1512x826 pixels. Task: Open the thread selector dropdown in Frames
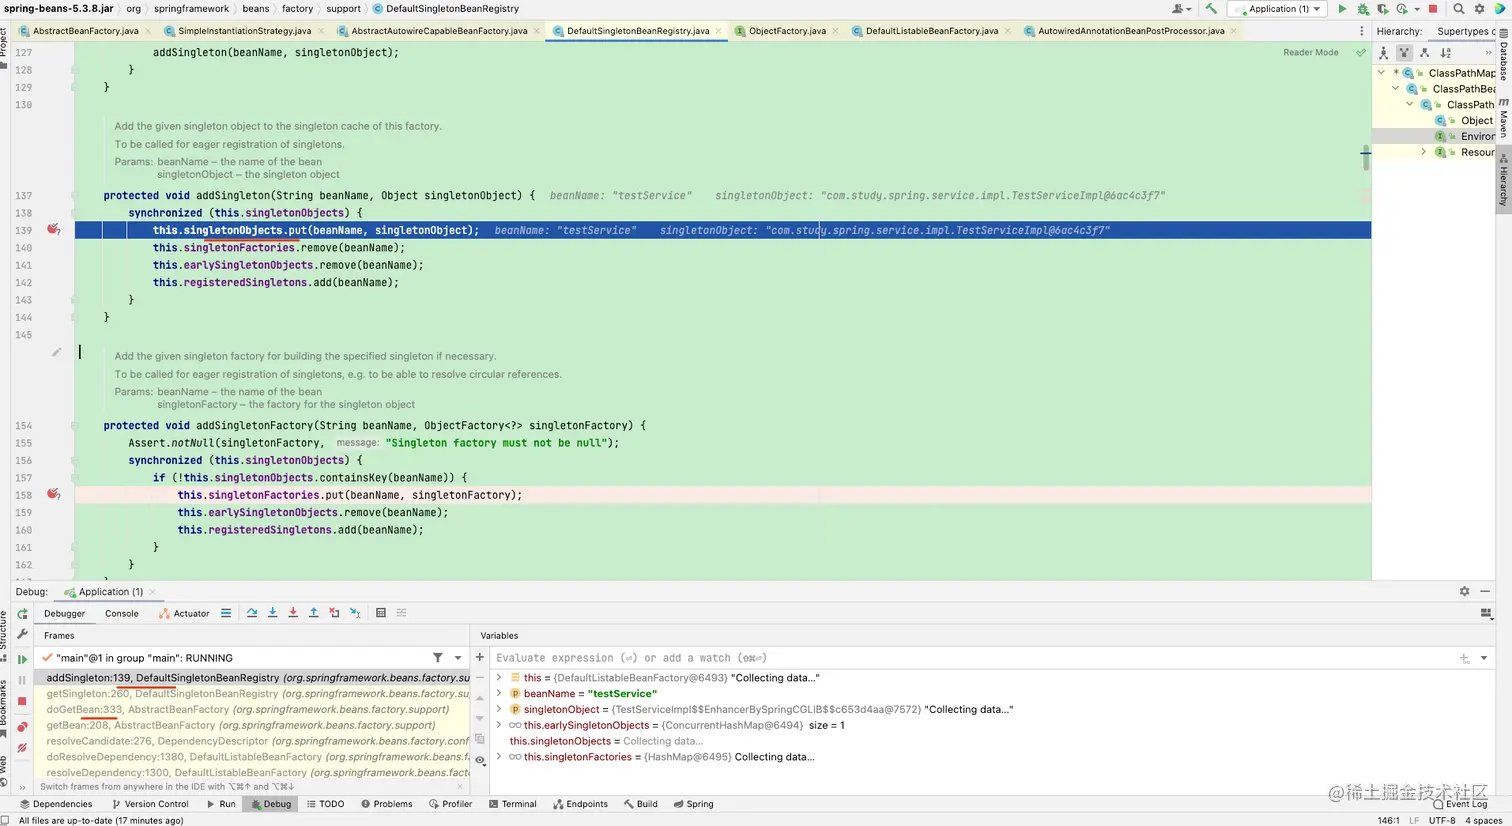pos(458,657)
